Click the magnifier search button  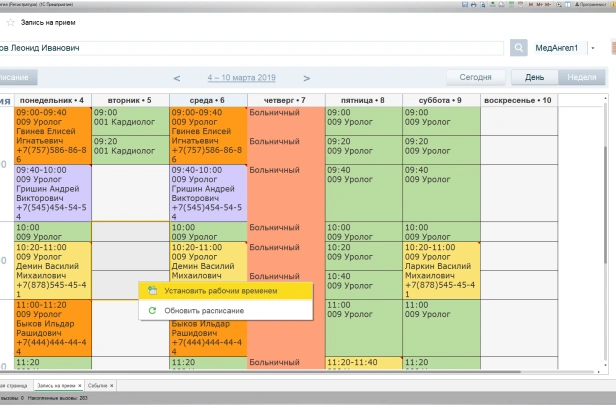click(518, 48)
